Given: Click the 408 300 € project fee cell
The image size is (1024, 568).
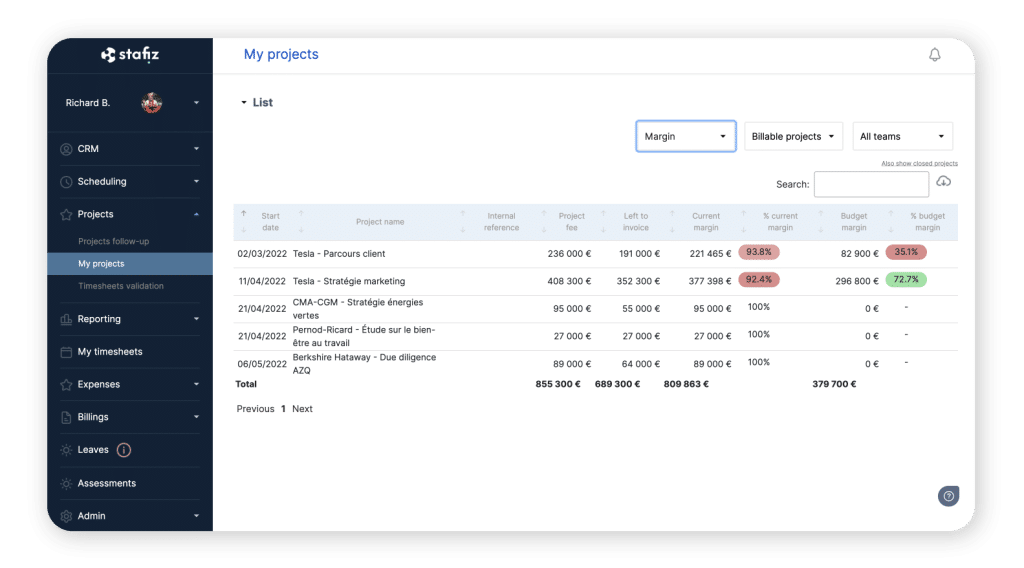Looking at the screenshot, I should click(x=569, y=281).
